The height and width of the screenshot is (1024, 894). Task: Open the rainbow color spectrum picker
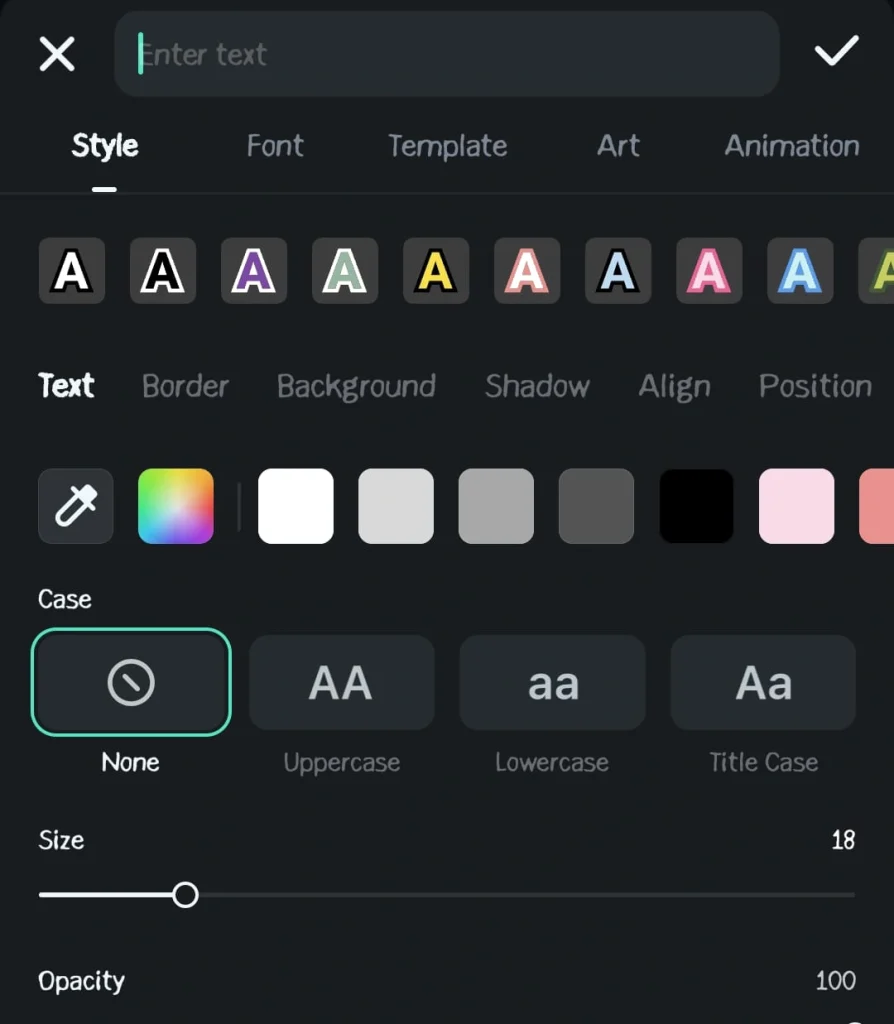(176, 506)
